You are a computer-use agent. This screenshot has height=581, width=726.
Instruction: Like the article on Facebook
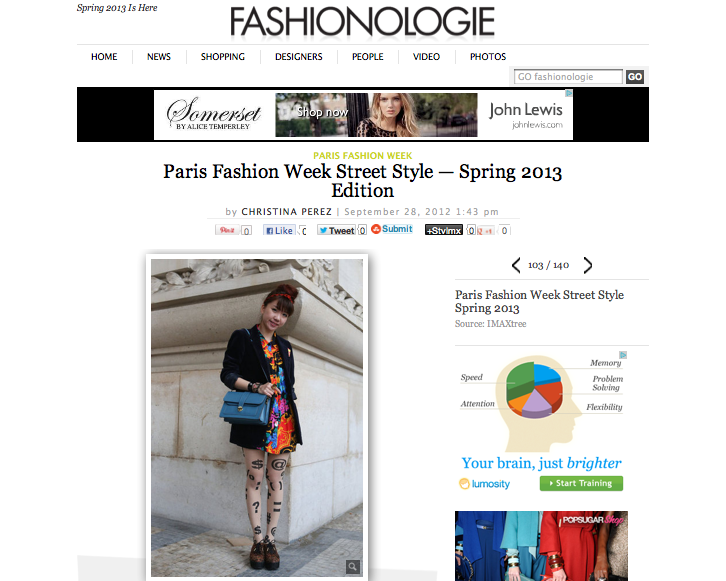pyautogui.click(x=279, y=230)
